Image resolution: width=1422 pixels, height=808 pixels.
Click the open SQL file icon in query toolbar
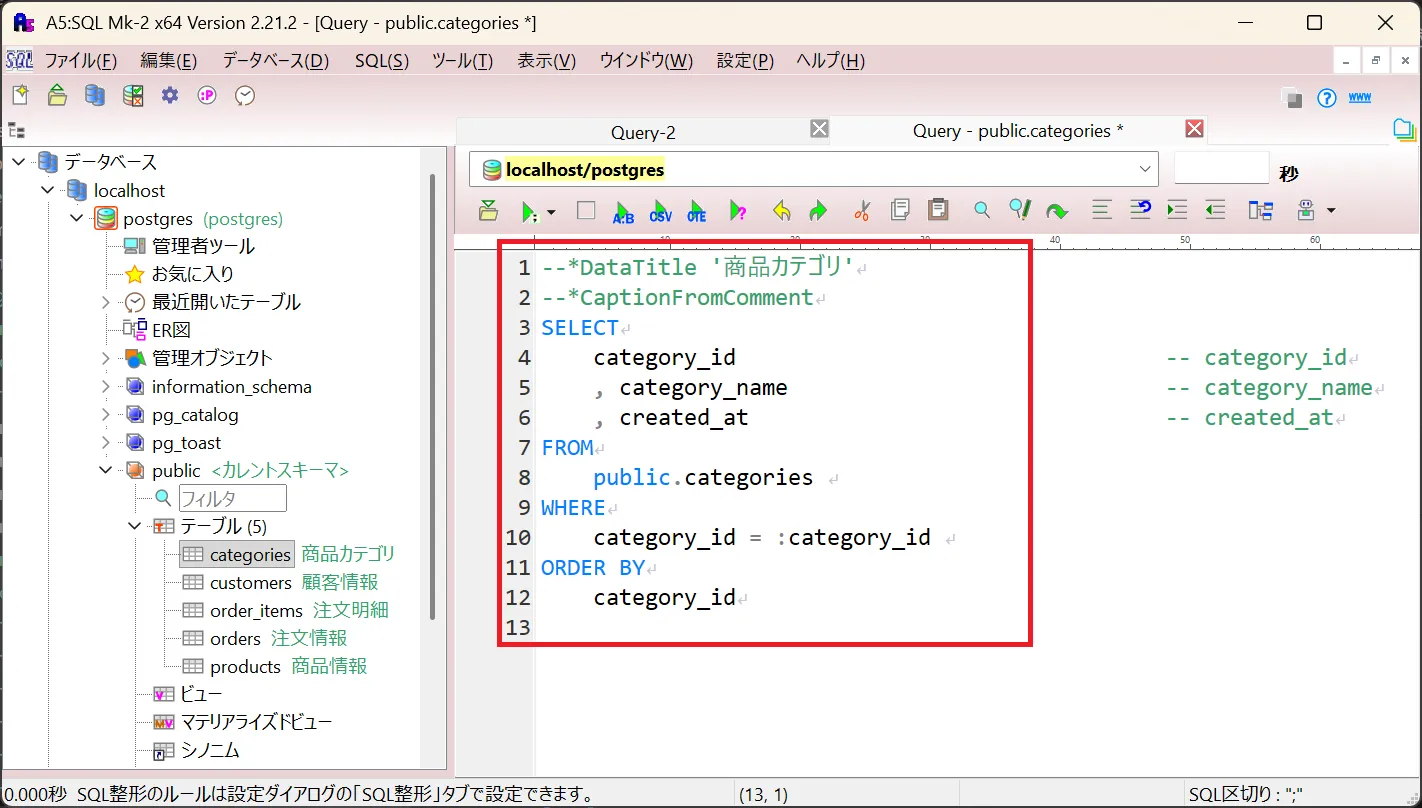coord(488,210)
